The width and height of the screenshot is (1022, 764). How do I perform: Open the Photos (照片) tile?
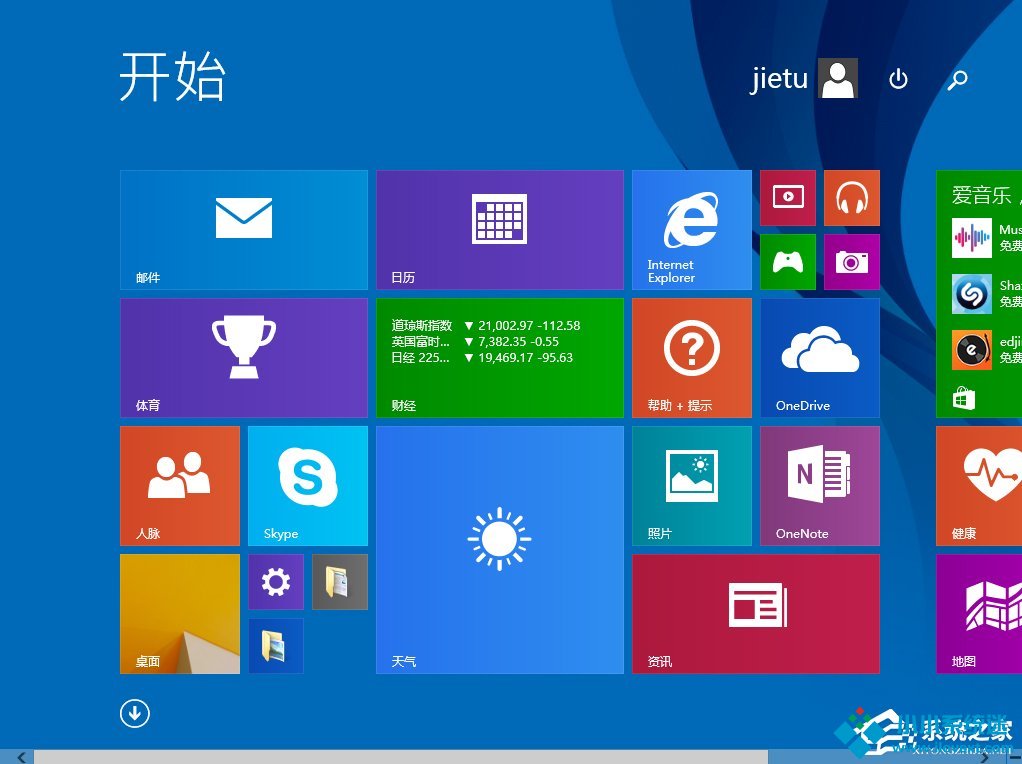pyautogui.click(x=692, y=486)
